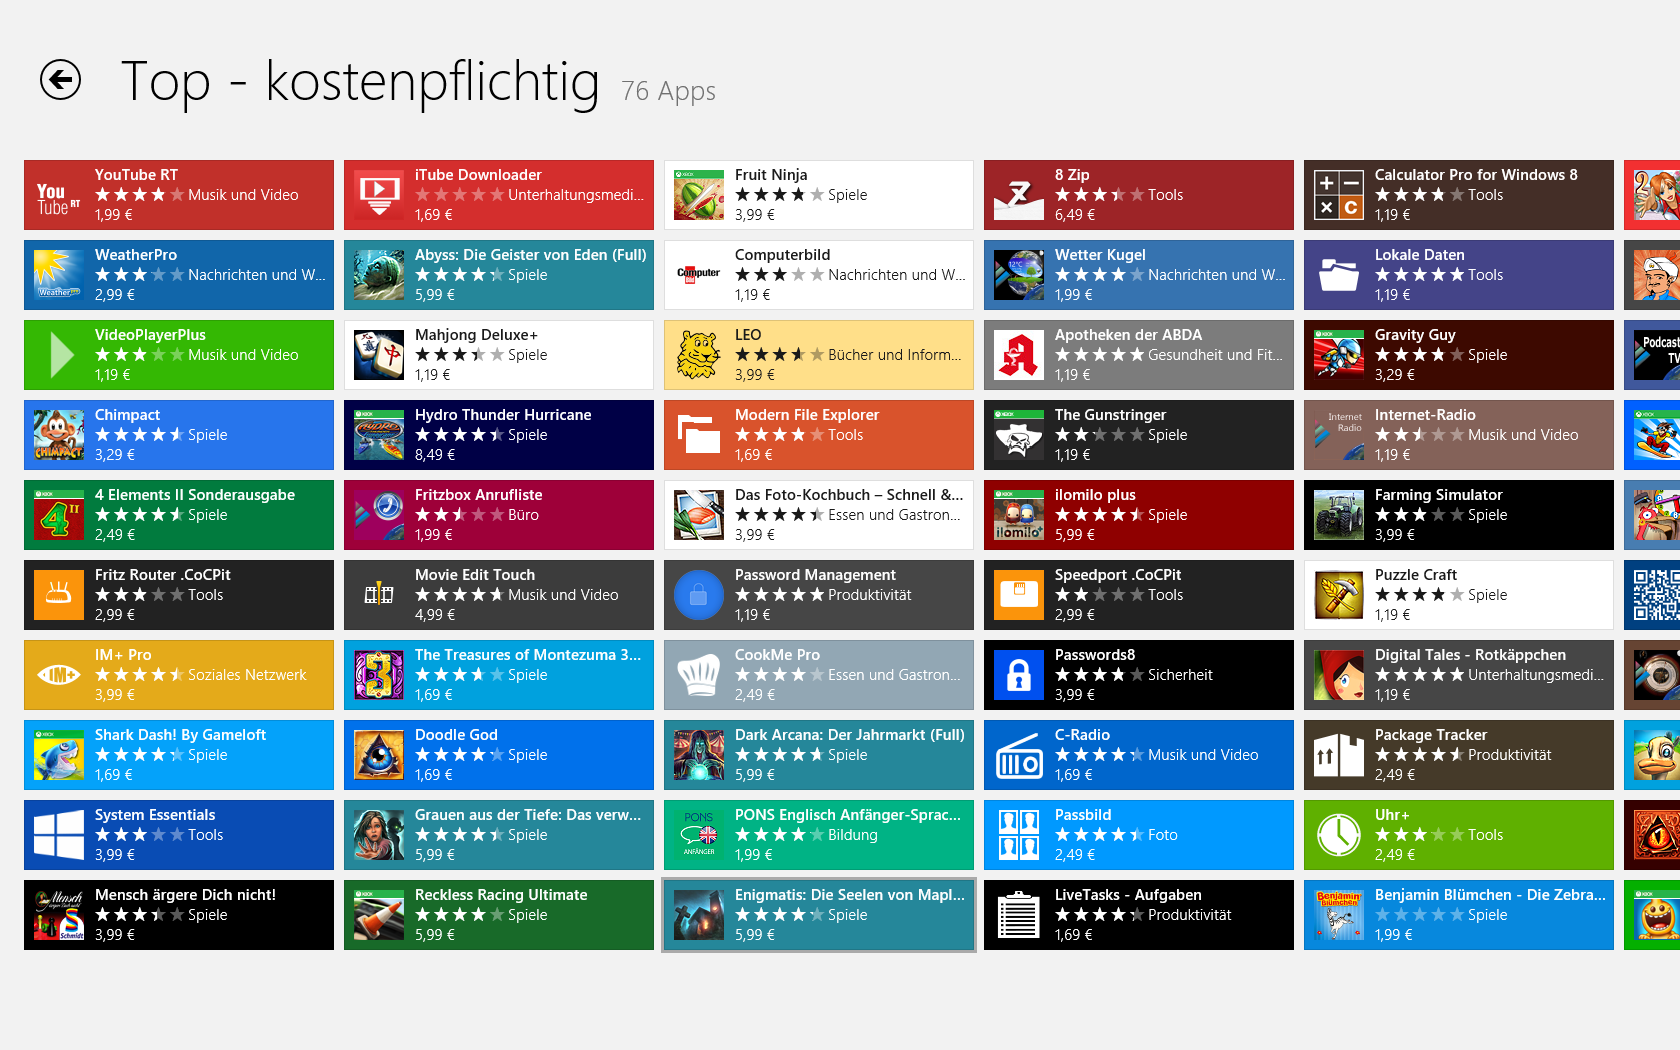Click the Benjamin Blümchen title

click(1490, 895)
